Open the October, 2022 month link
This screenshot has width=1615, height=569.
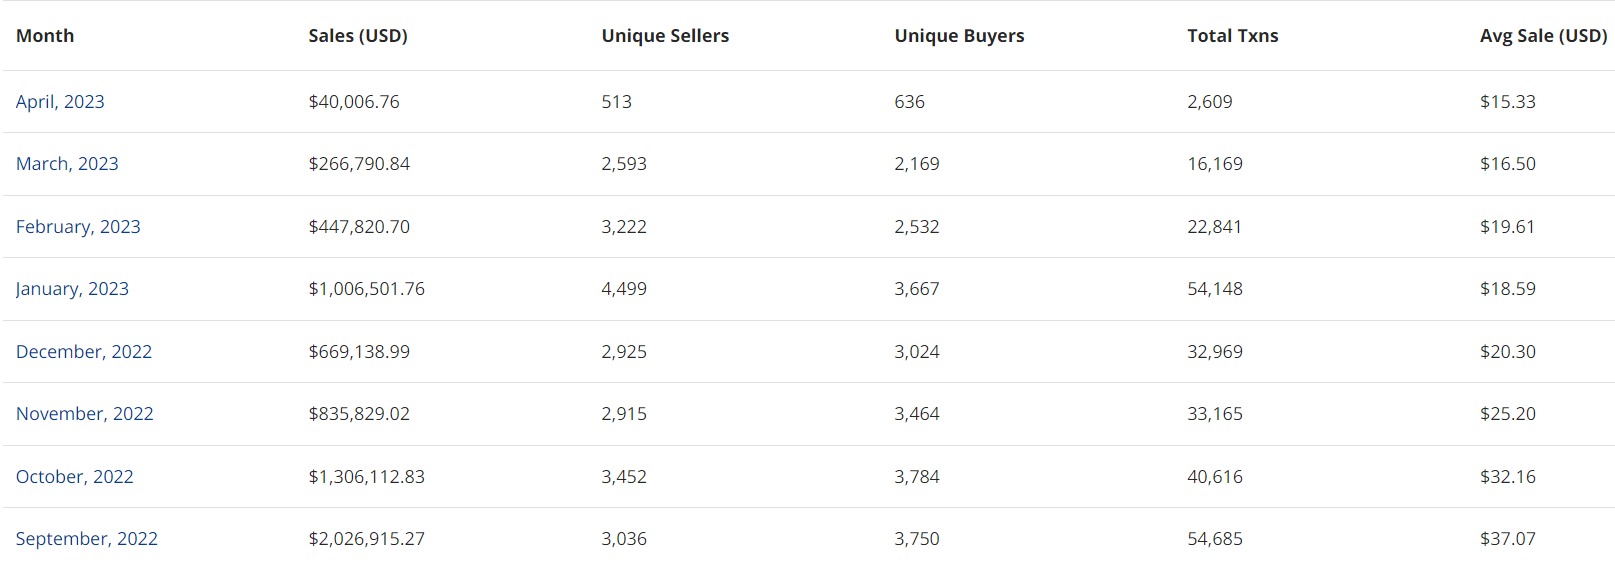(x=75, y=477)
